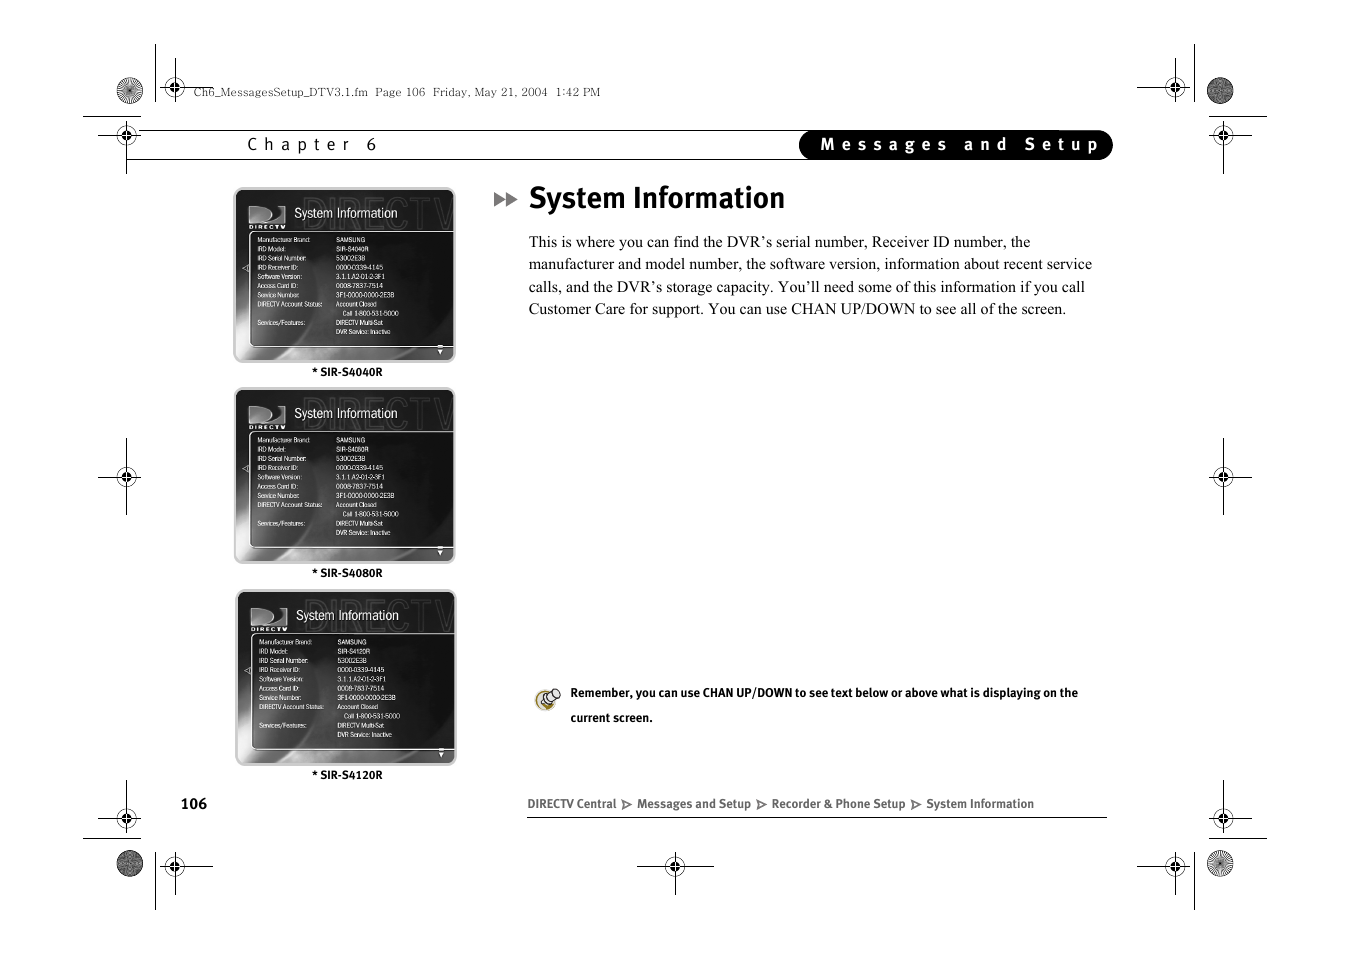Click breadcrumb arrow after Messages and Setup in footer
This screenshot has height=954, width=1351.
tap(761, 805)
